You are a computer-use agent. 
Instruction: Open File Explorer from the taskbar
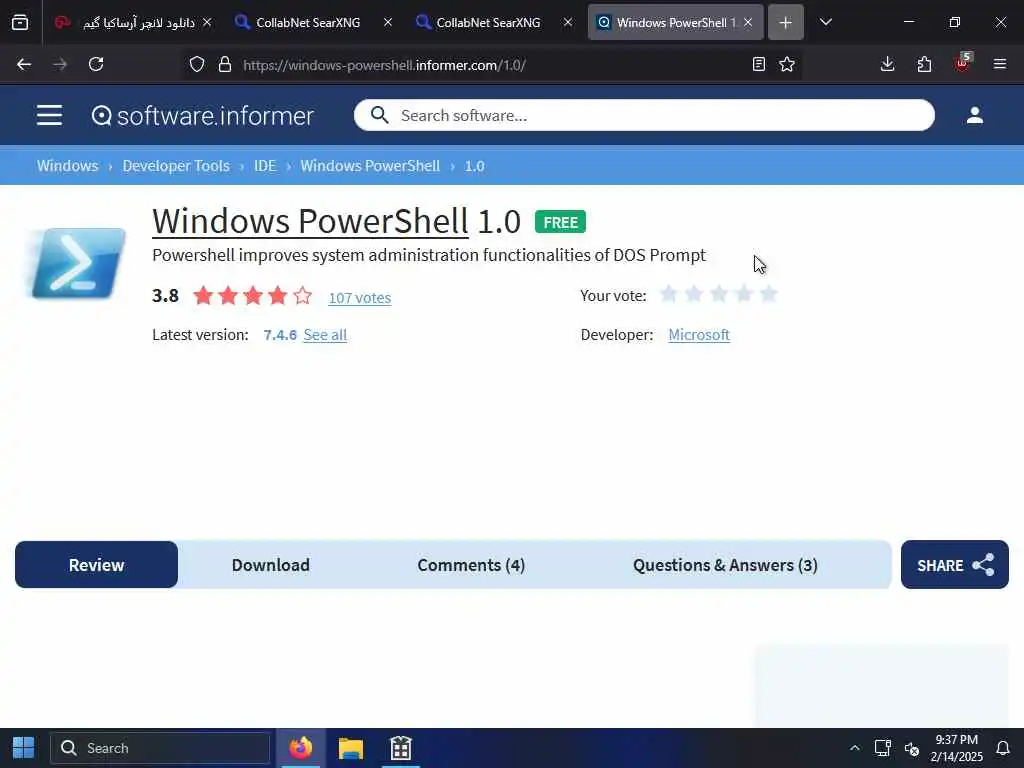pyautogui.click(x=351, y=748)
